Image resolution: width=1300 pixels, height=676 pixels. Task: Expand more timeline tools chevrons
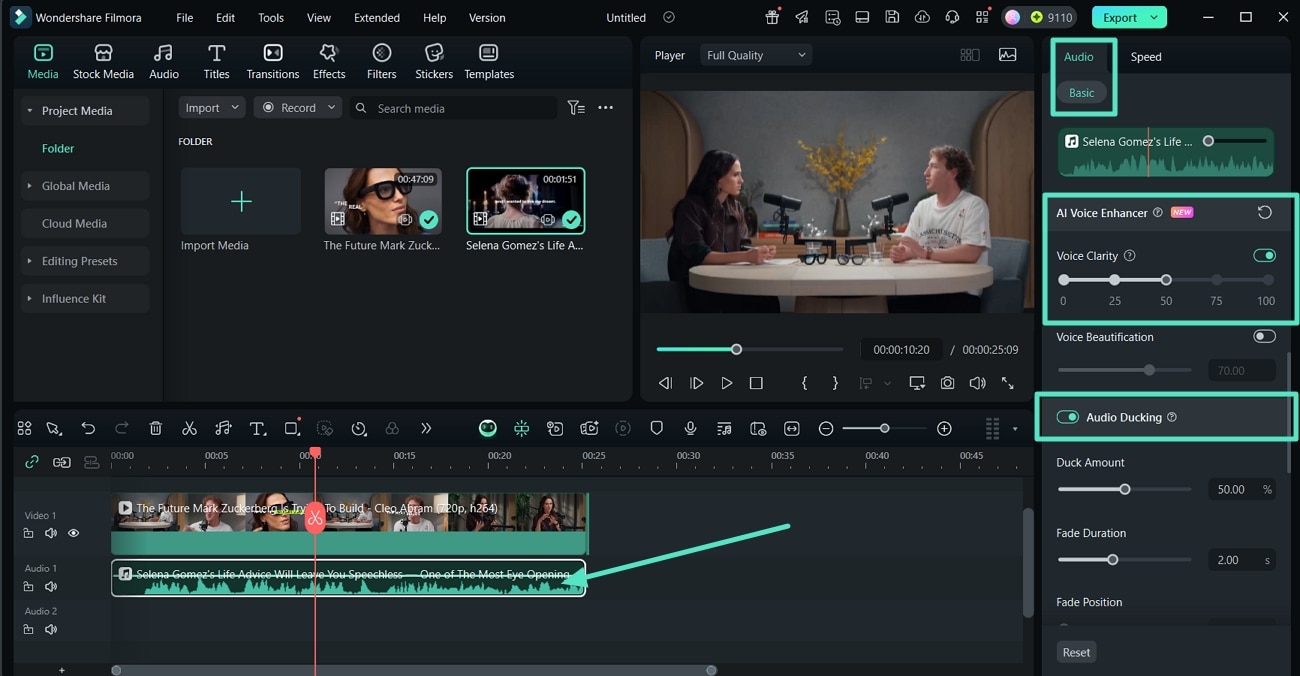(426, 428)
